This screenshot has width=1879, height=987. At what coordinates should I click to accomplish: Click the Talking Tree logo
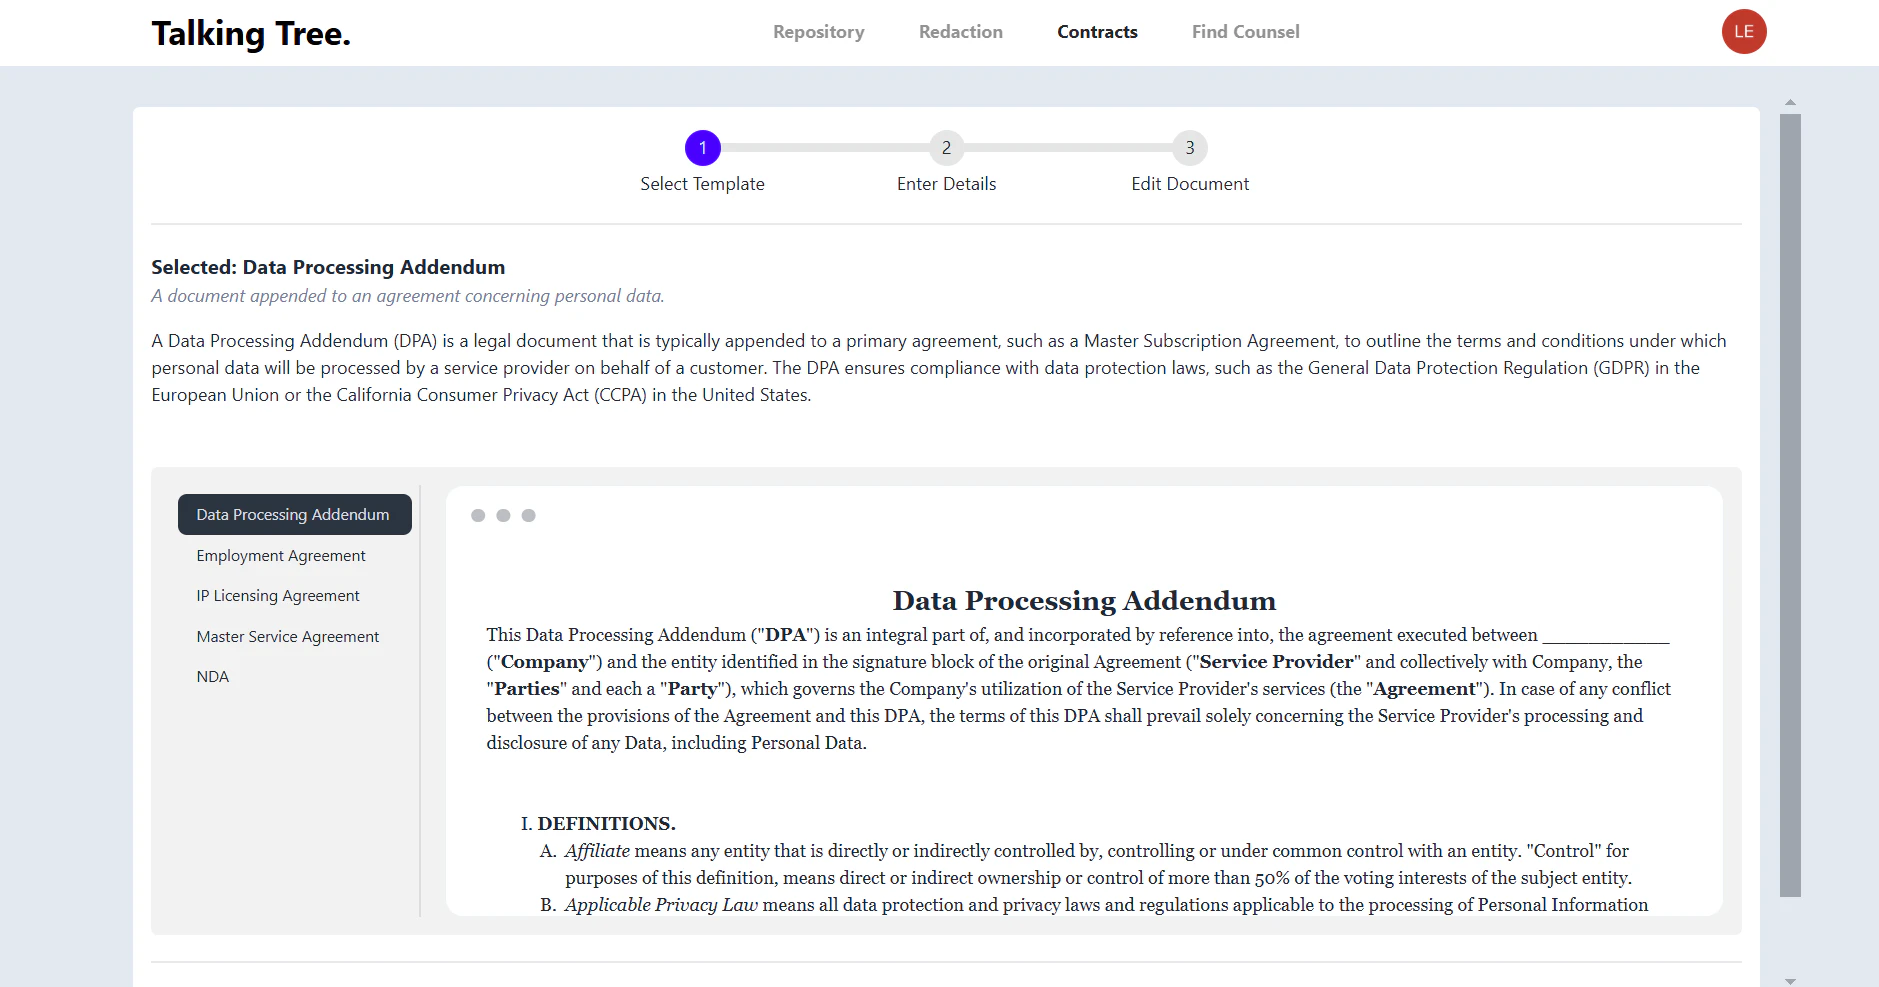[x=250, y=31]
